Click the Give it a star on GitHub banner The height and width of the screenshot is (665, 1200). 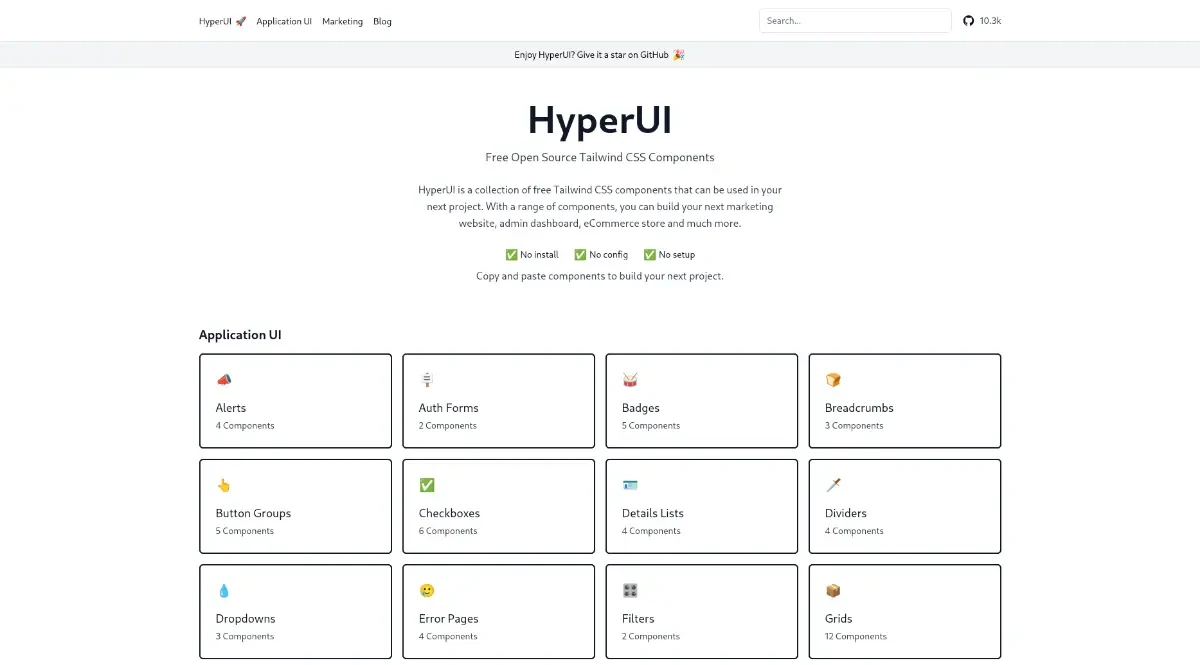[x=599, y=54]
